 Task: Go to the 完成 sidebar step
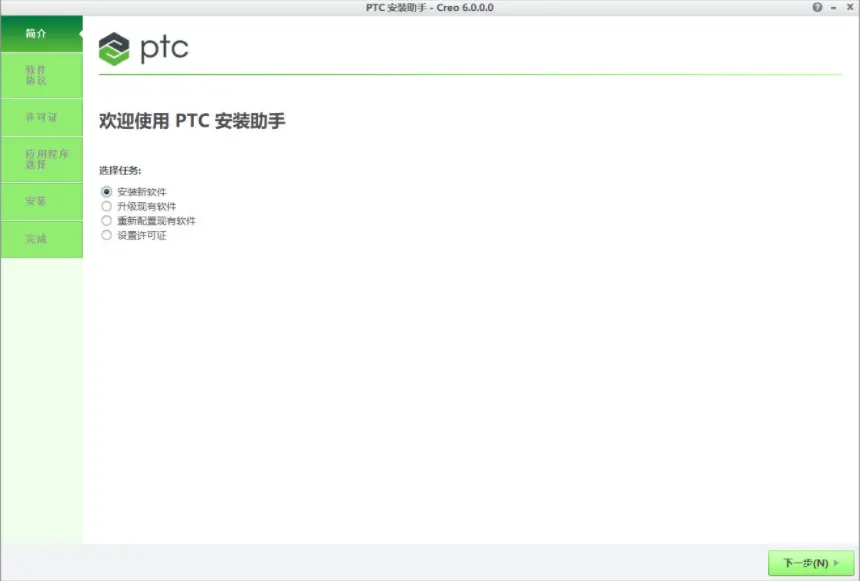coord(42,239)
